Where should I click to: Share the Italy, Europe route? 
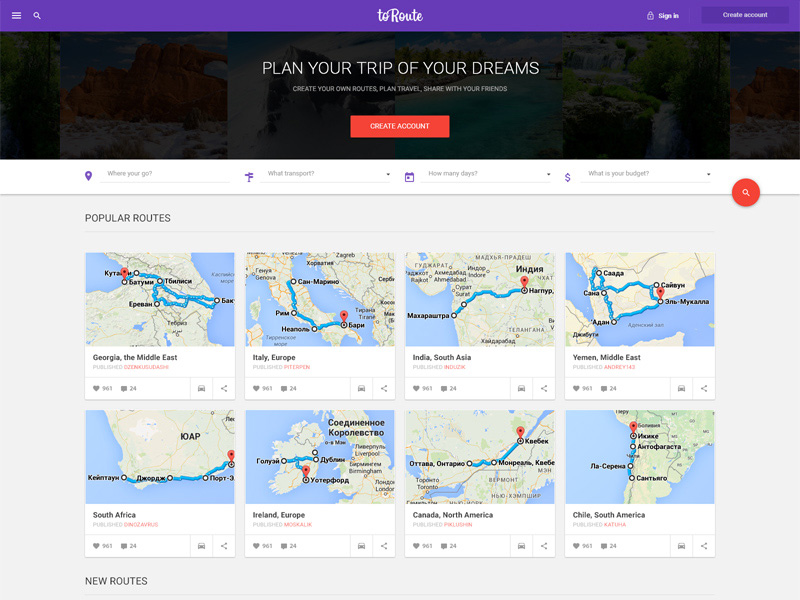[x=384, y=388]
